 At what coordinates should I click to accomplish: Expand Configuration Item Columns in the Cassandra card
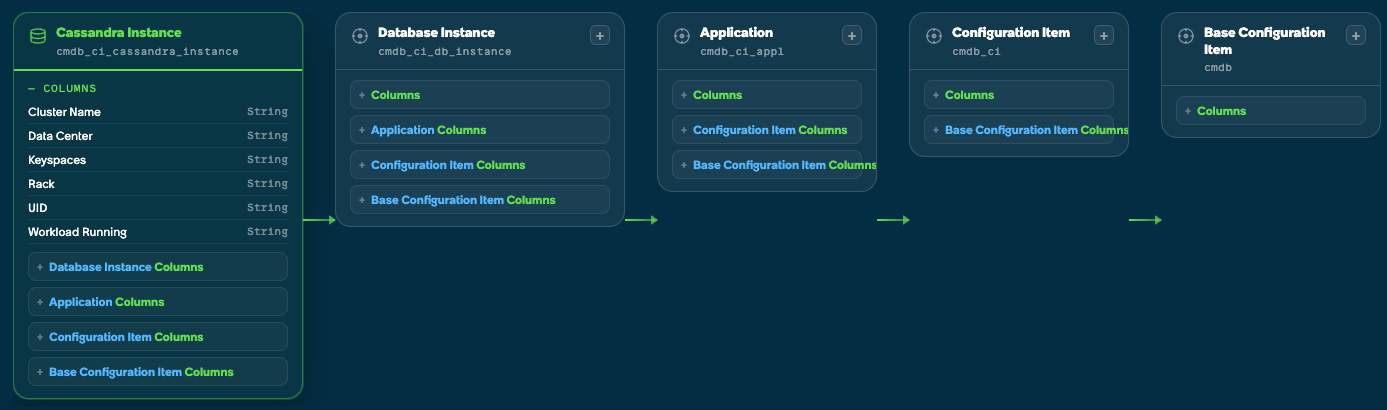tap(158, 337)
